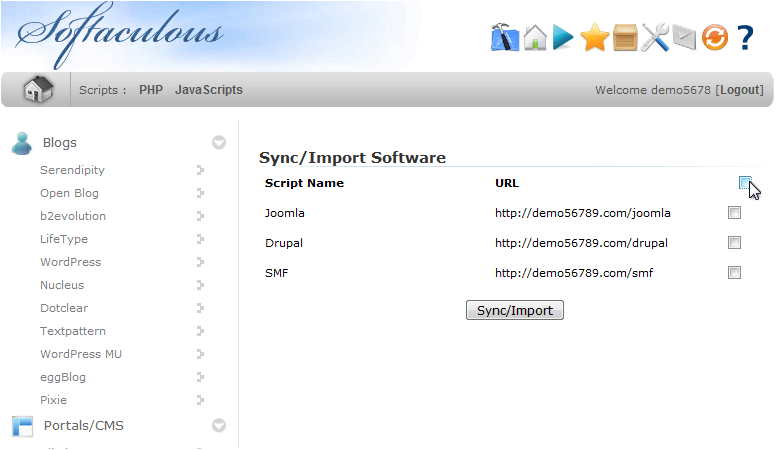776x450 pixels.
Task: Collapse the Portals/CMS category arrow
Action: coord(219,426)
